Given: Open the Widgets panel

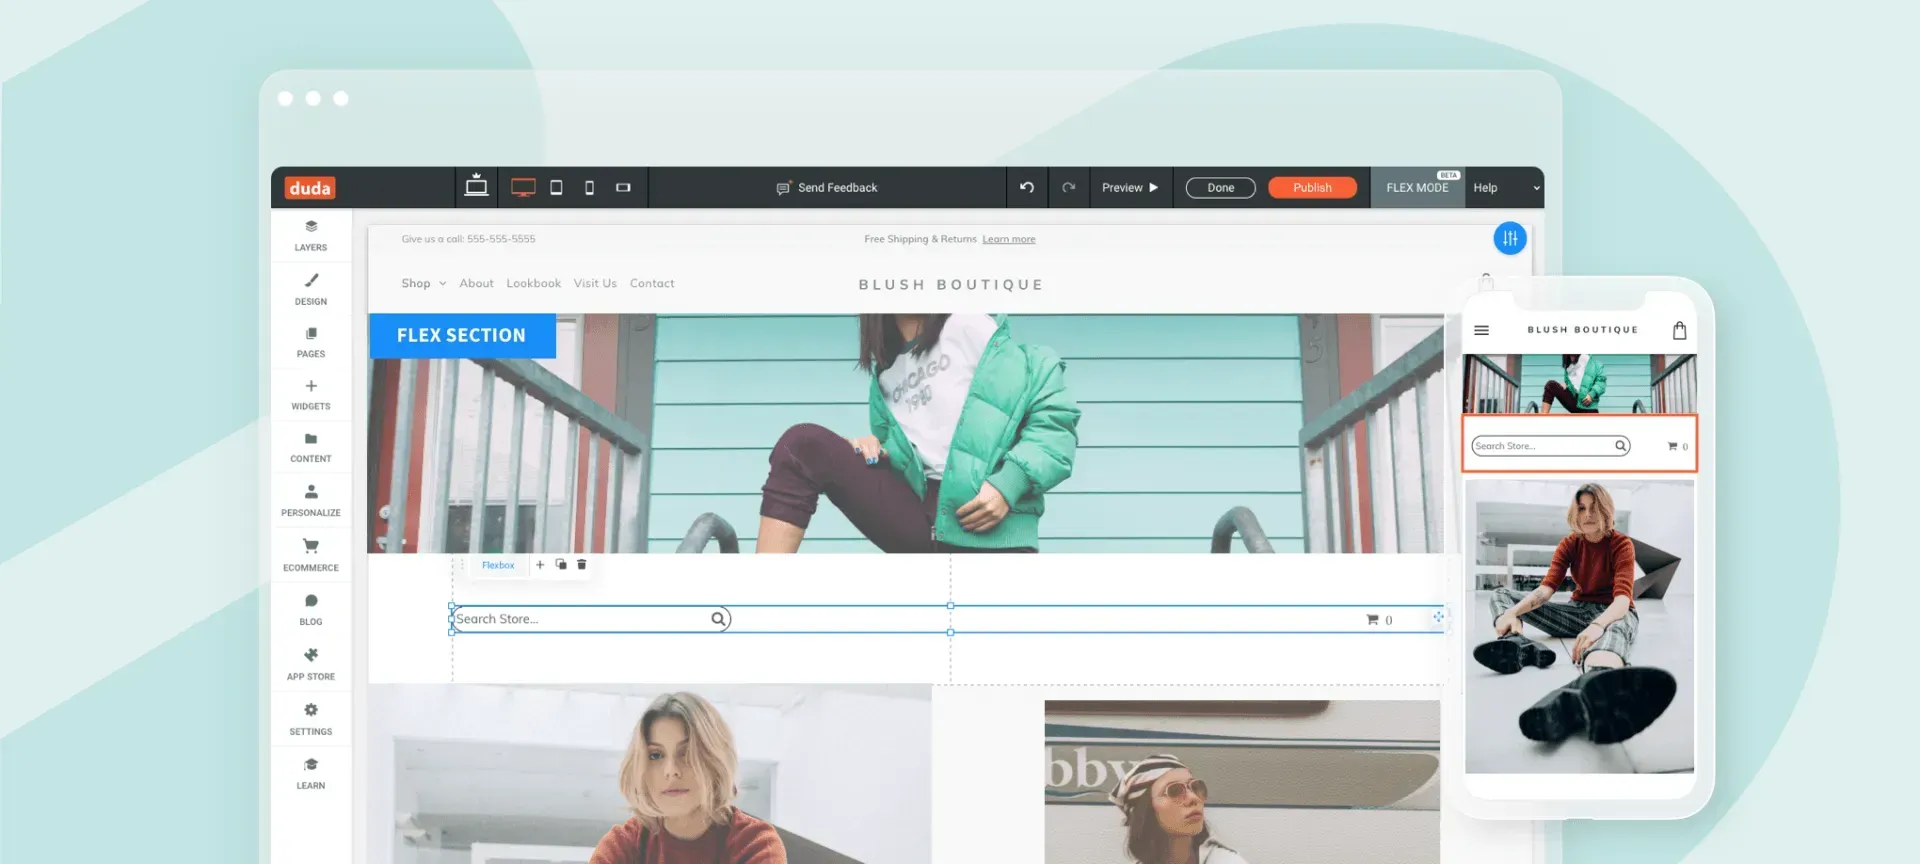Looking at the screenshot, I should (x=311, y=395).
